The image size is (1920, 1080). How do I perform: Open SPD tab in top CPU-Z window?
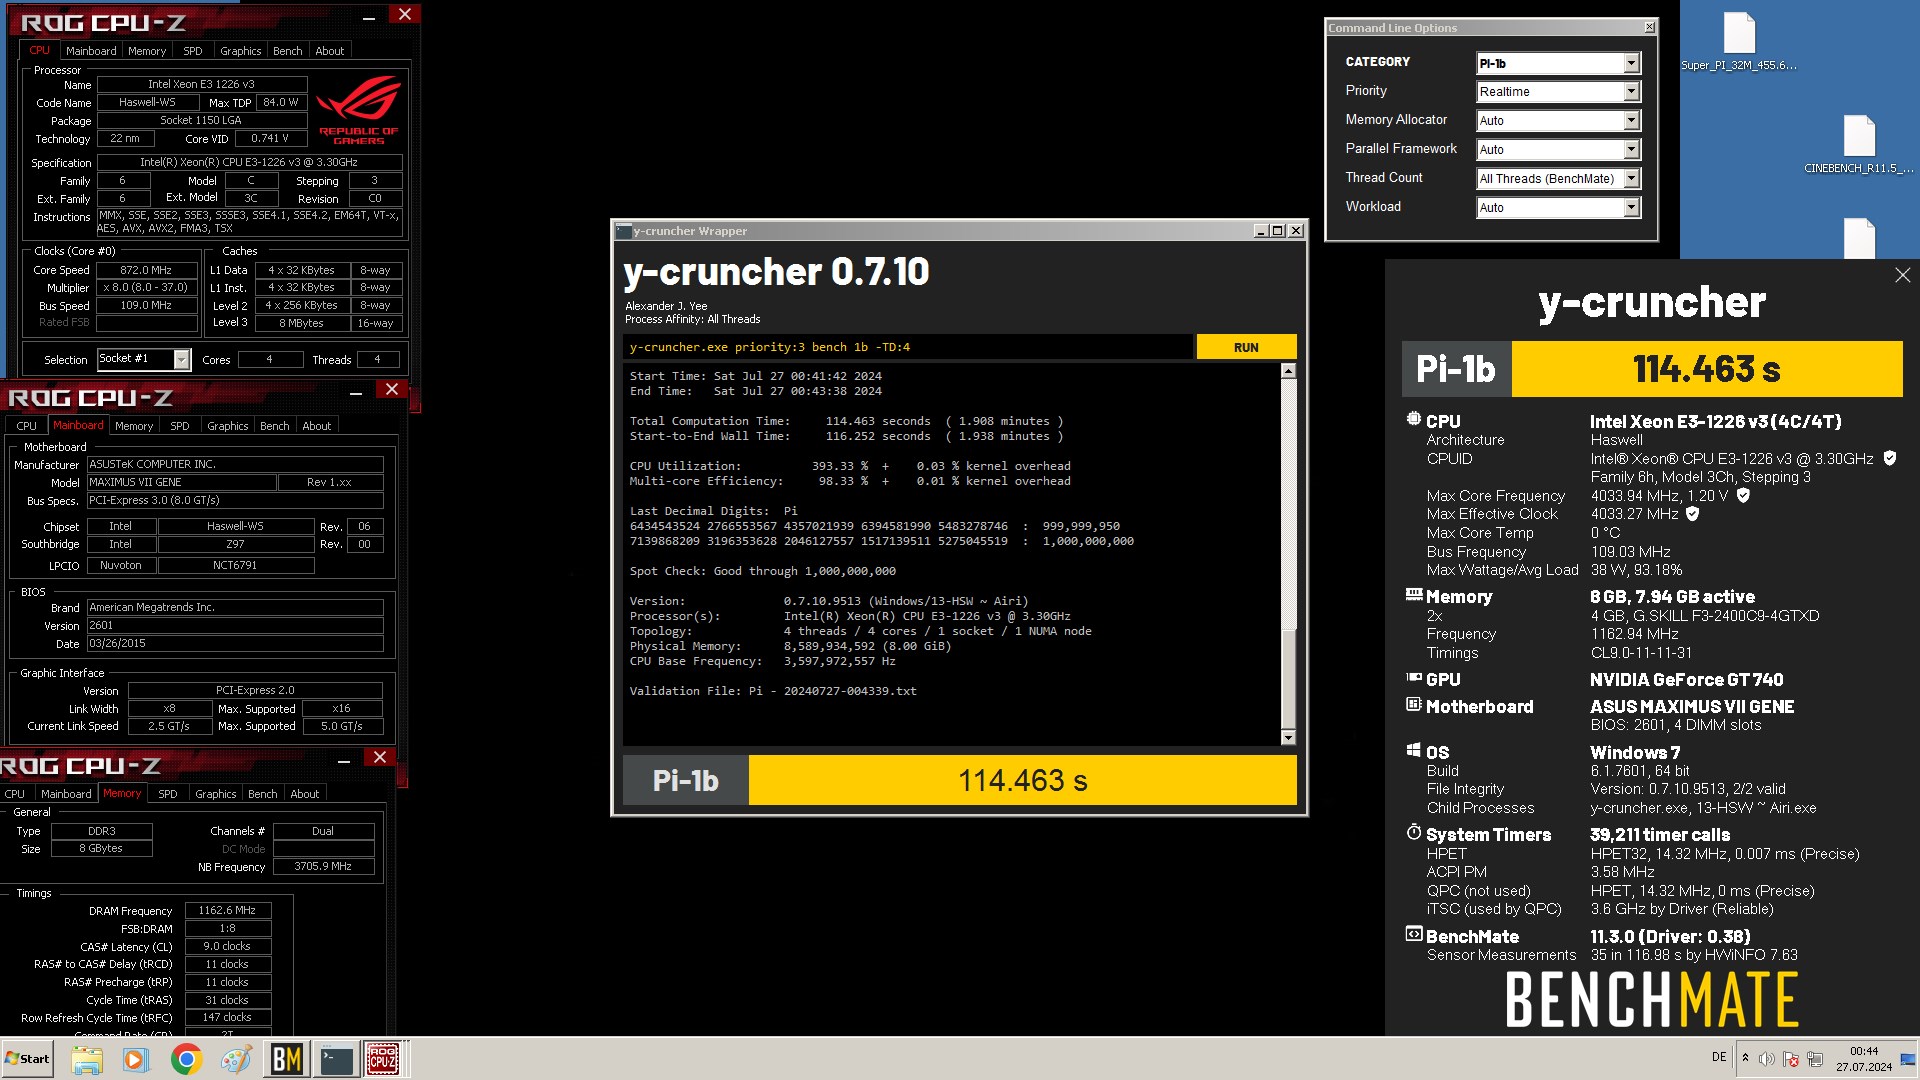[193, 51]
